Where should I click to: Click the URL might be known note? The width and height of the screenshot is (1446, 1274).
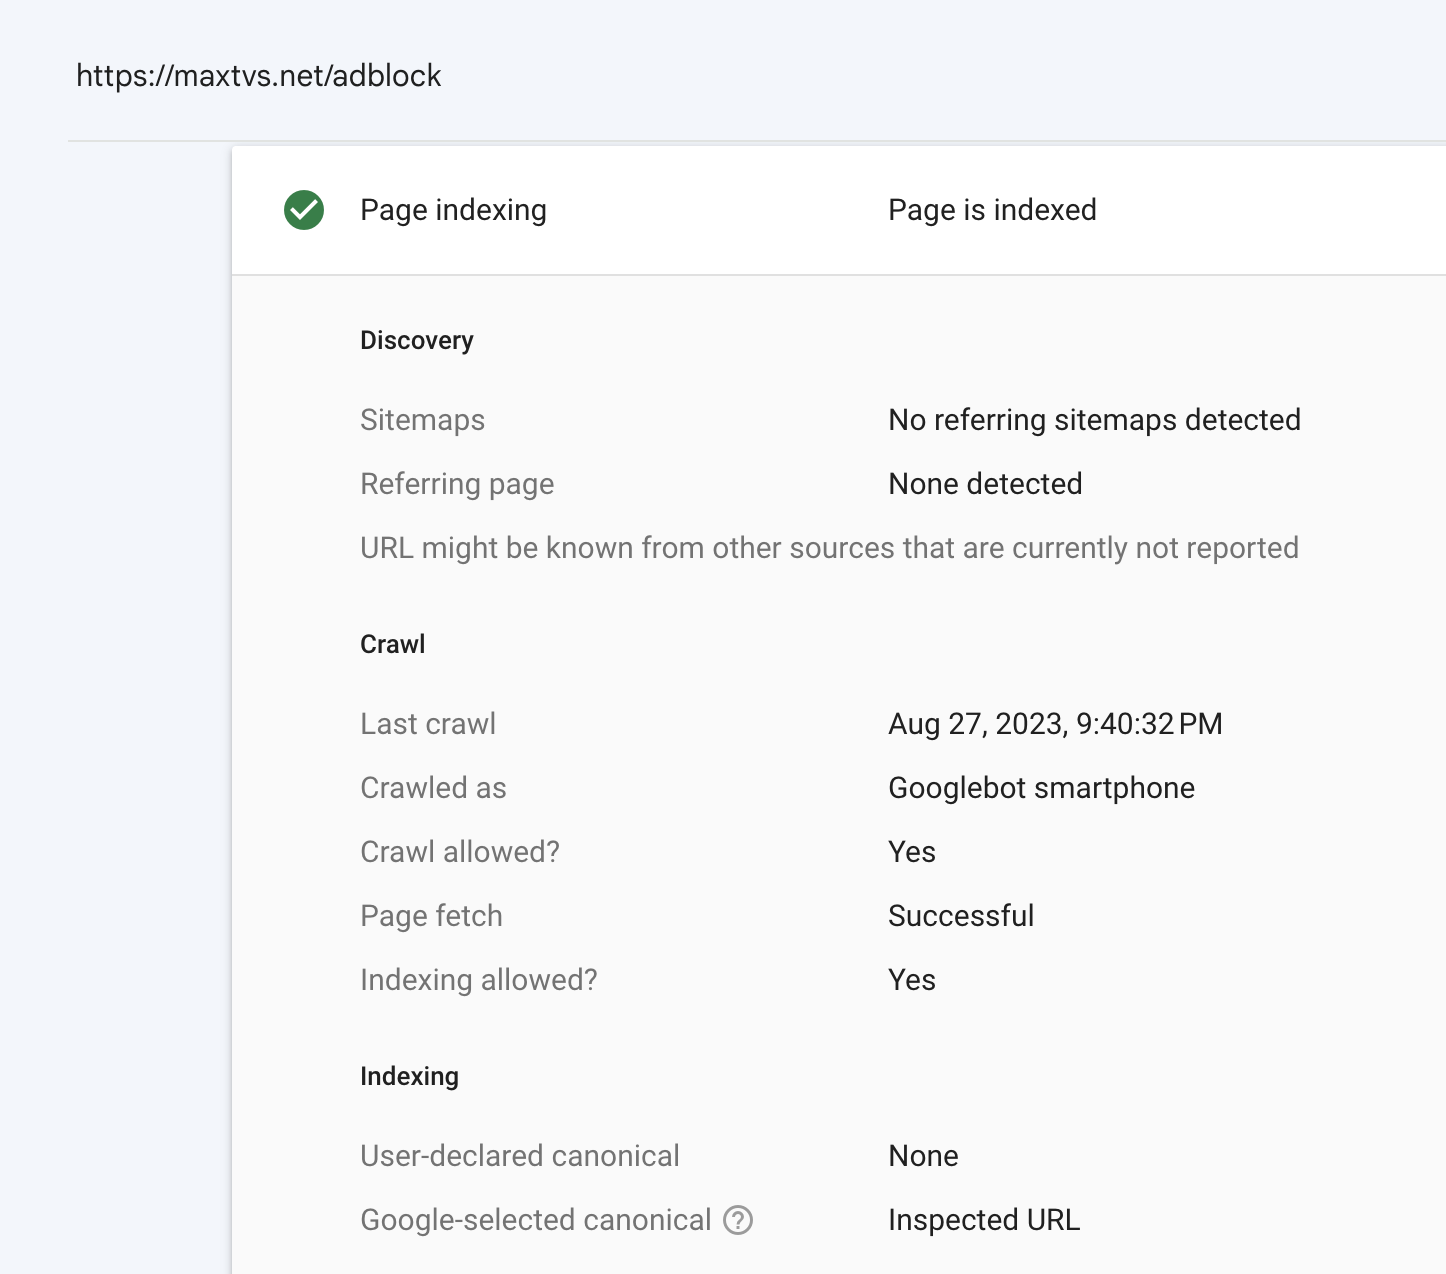(829, 548)
